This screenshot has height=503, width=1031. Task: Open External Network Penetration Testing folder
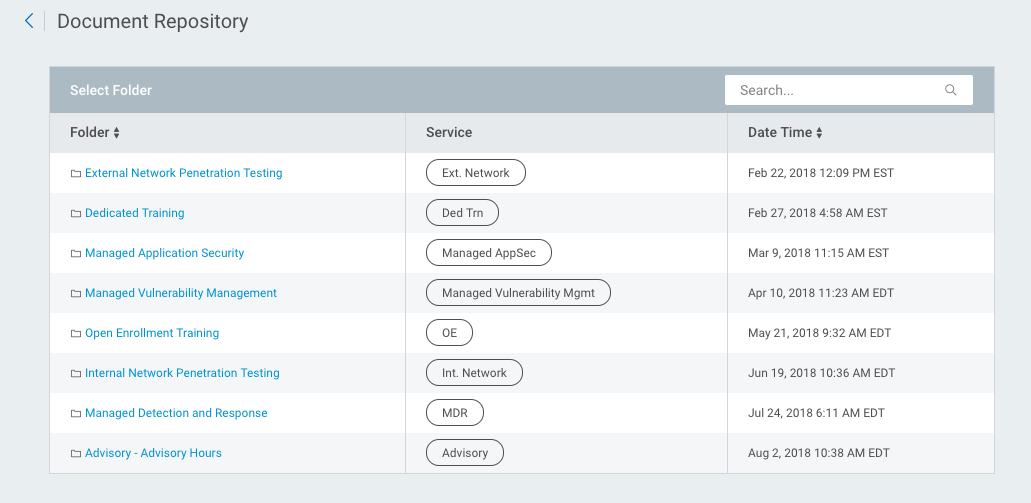click(x=183, y=173)
